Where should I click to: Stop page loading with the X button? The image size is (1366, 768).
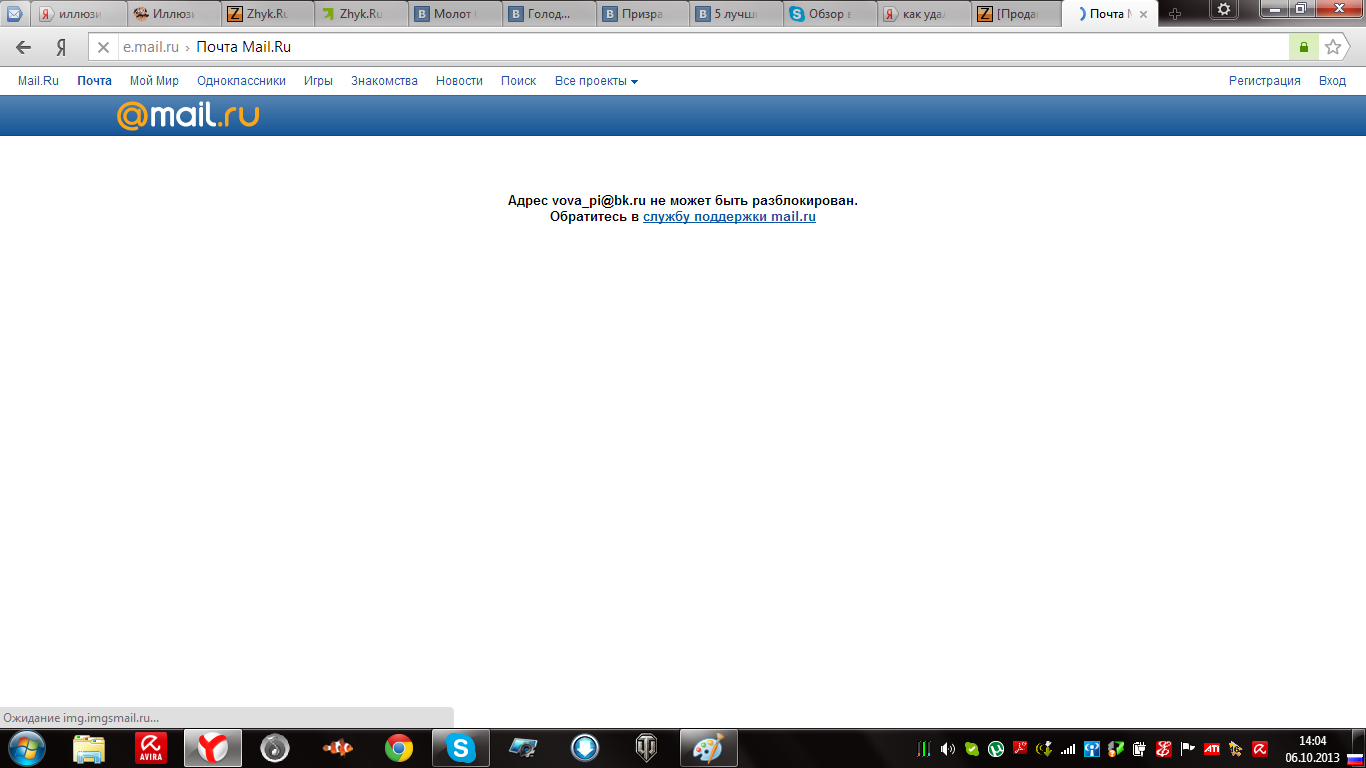click(x=103, y=47)
